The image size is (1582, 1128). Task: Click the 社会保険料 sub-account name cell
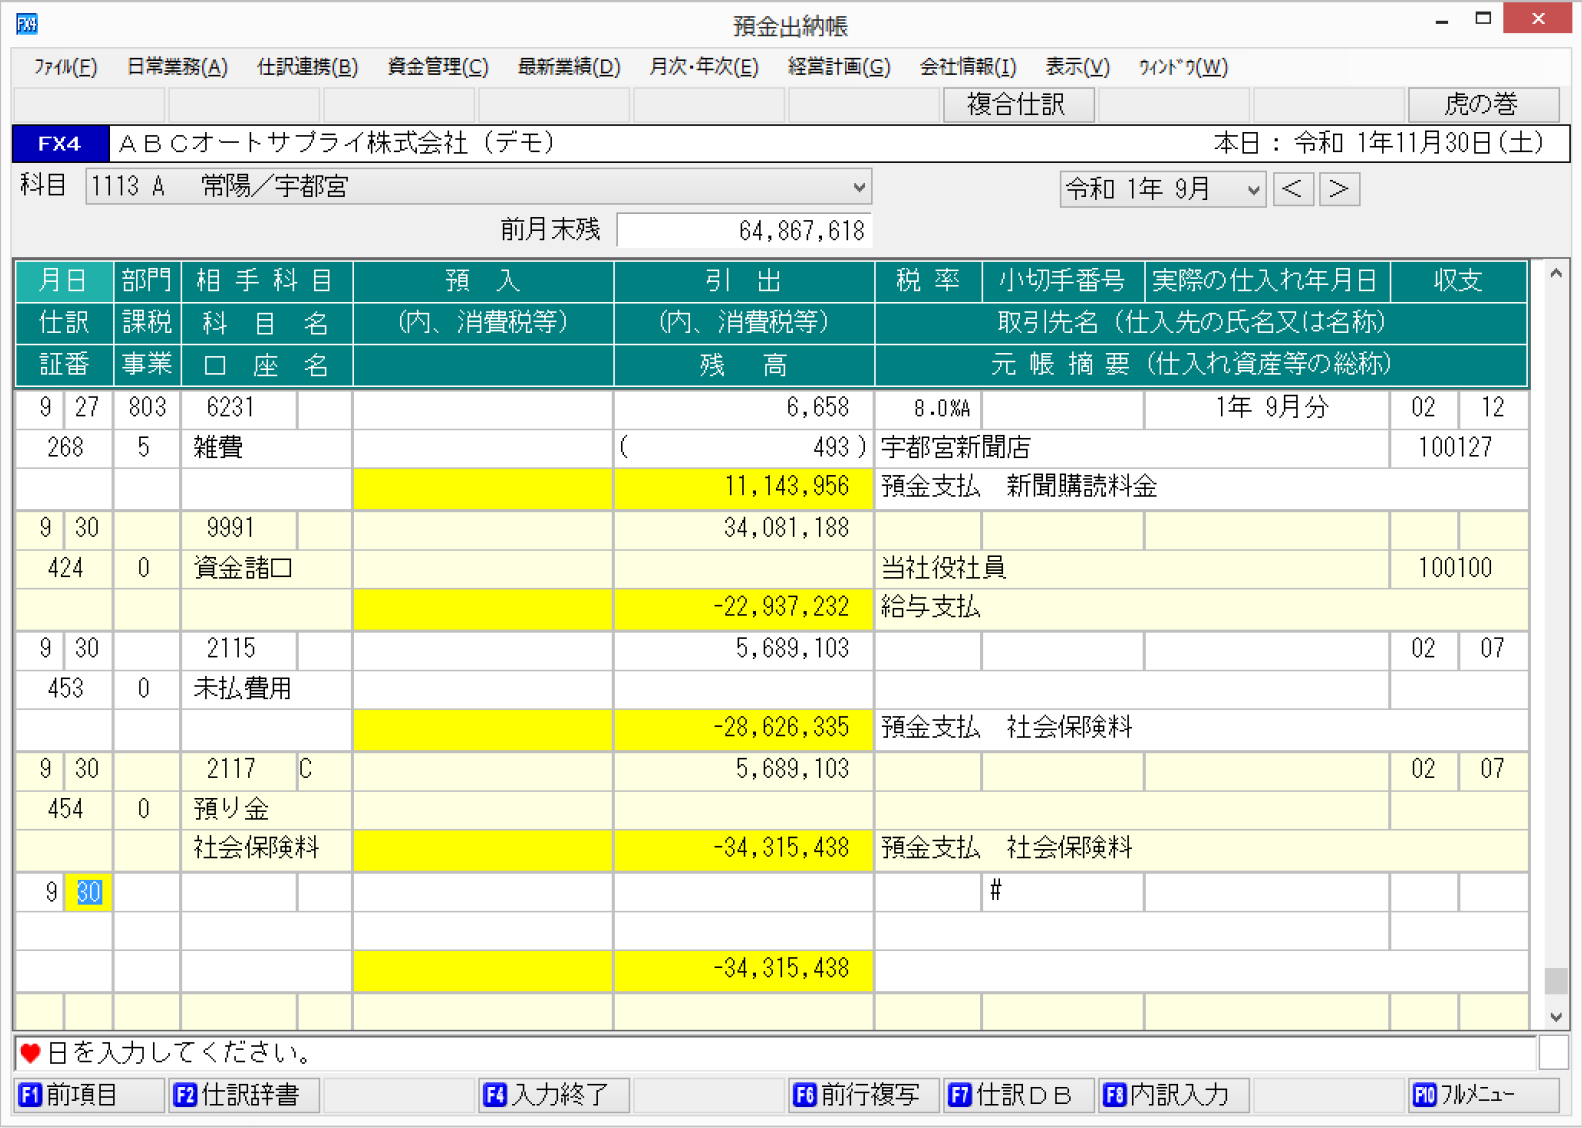pos(266,849)
